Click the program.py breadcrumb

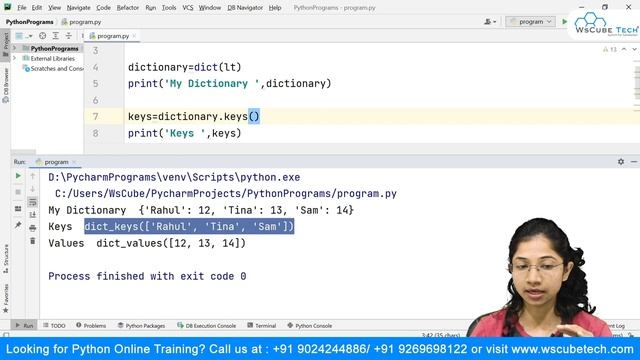tap(81, 22)
